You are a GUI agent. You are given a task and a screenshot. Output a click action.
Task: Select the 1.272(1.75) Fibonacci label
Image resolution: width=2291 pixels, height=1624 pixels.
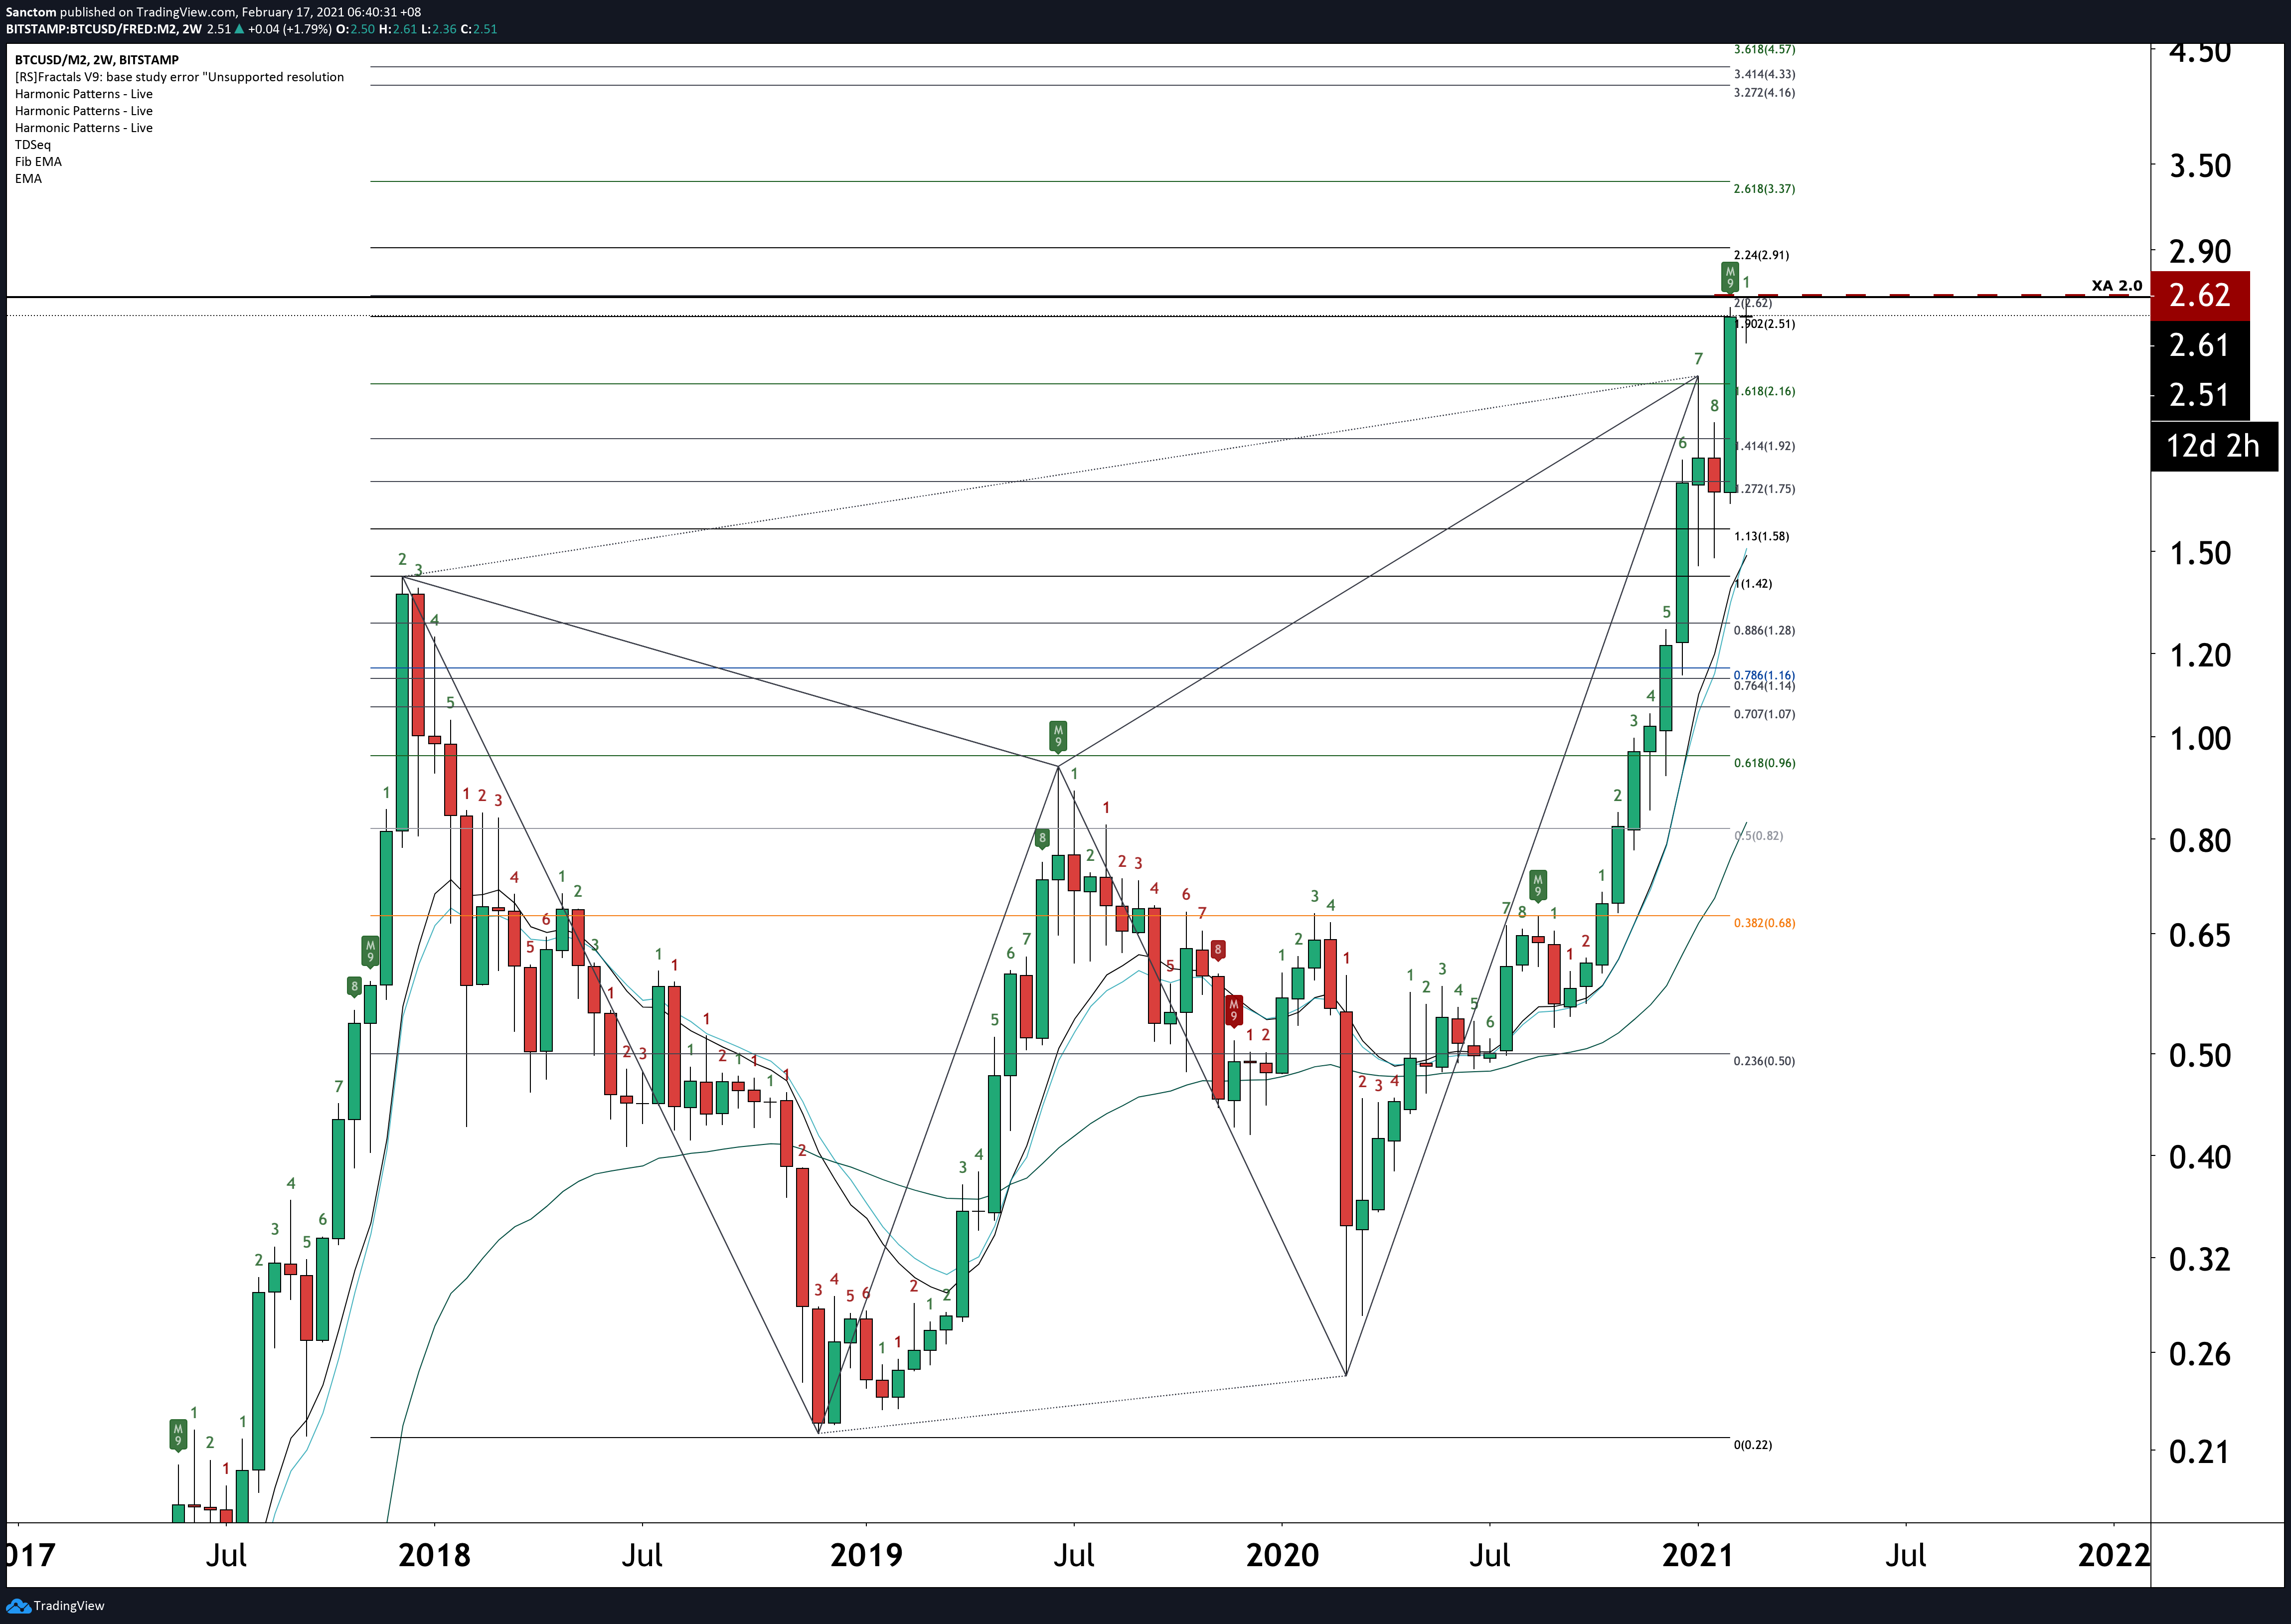click(1764, 489)
